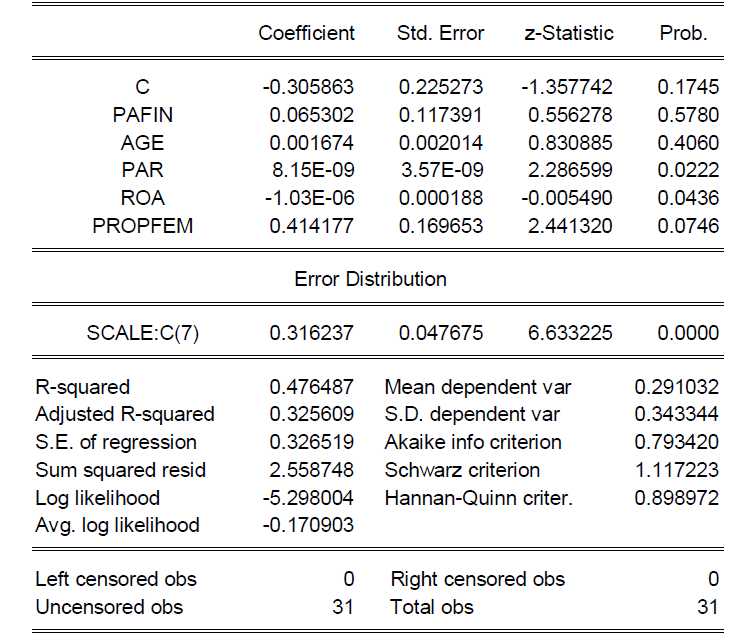Click the Prob. column header
The image size is (736, 637).
(x=683, y=33)
